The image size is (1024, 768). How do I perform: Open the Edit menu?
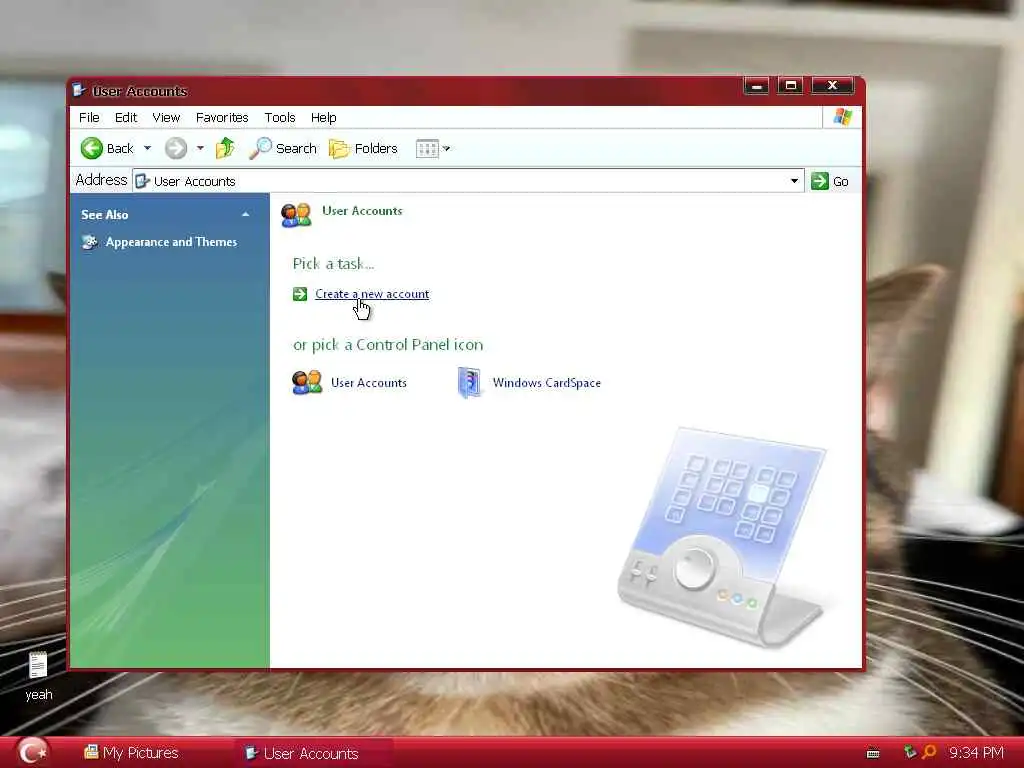coord(125,118)
